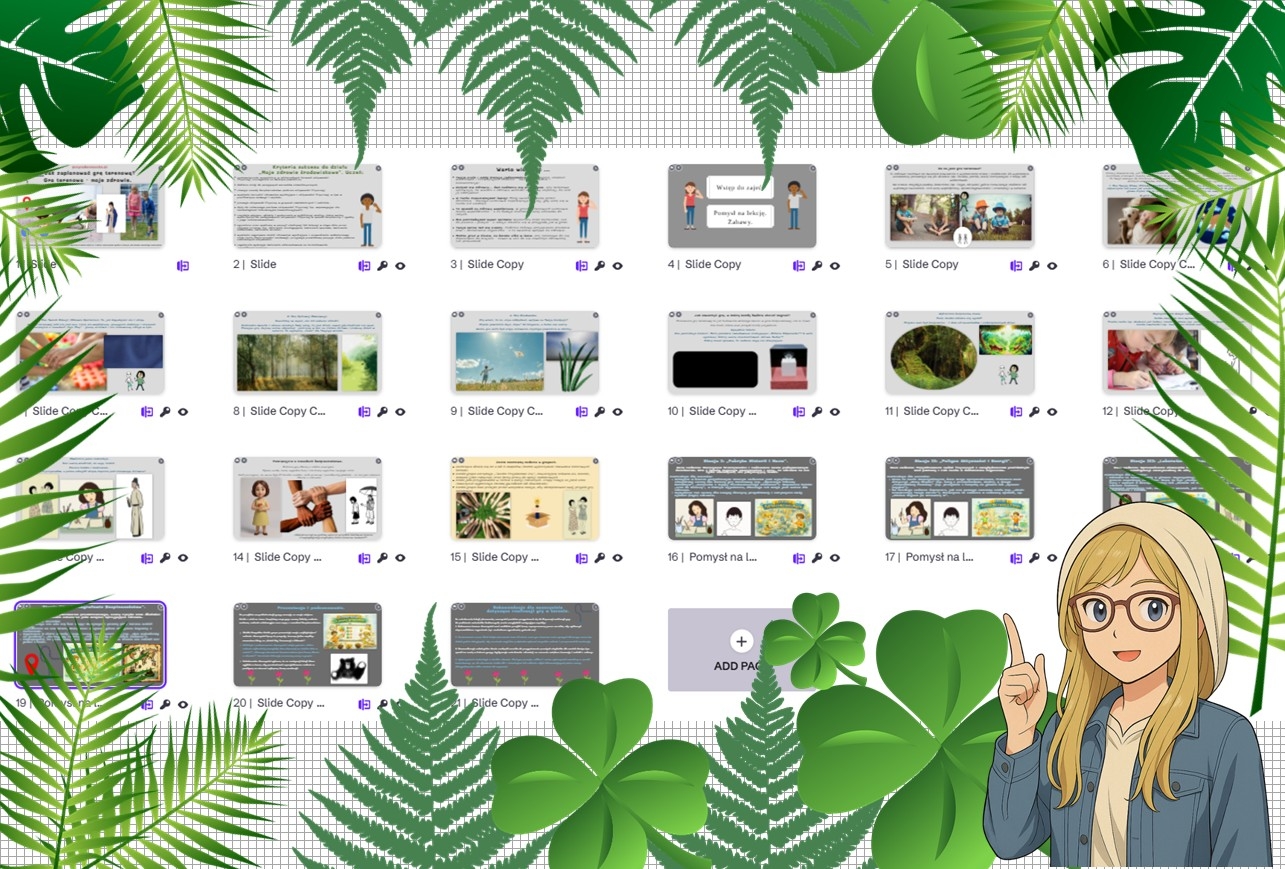The image size is (1285, 869).
Task: Select the slide 20 dark thumbnail
Action: point(307,644)
